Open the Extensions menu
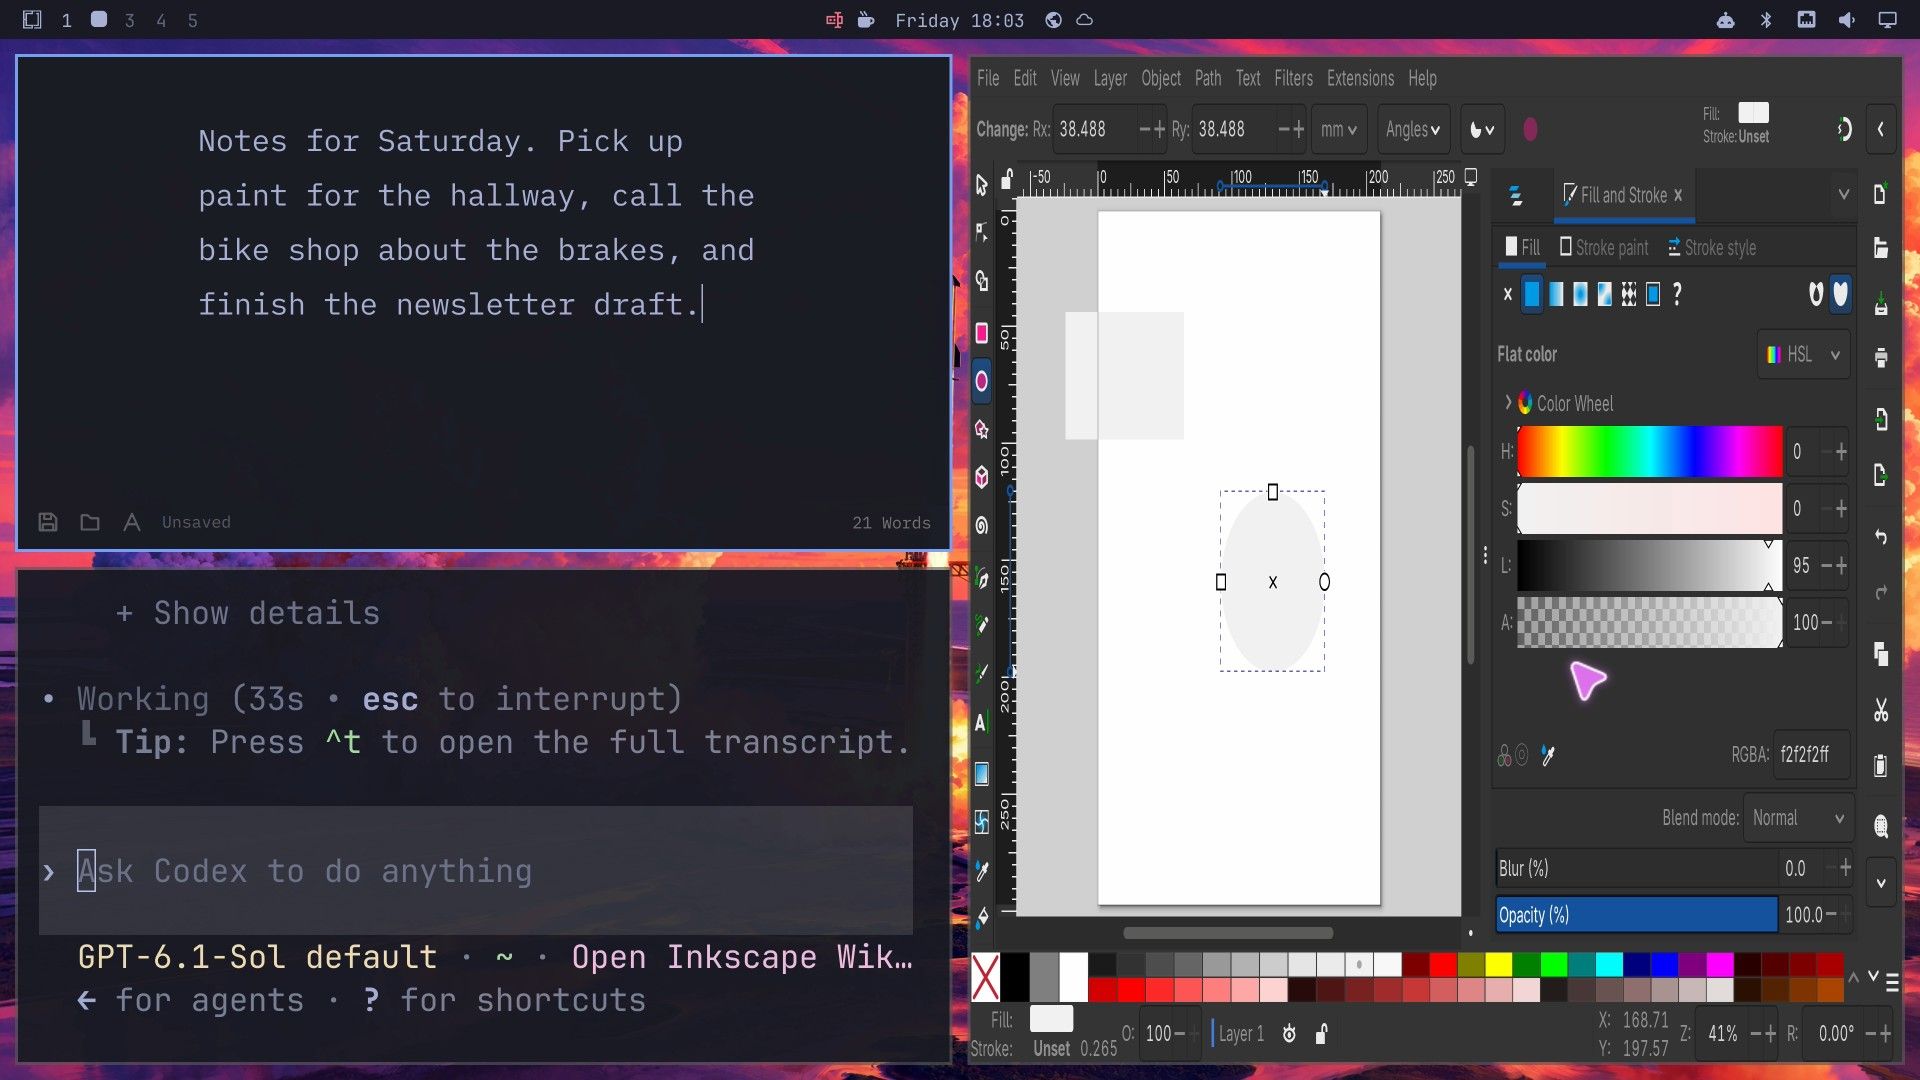Screen dimensions: 1920x1080 point(1360,78)
